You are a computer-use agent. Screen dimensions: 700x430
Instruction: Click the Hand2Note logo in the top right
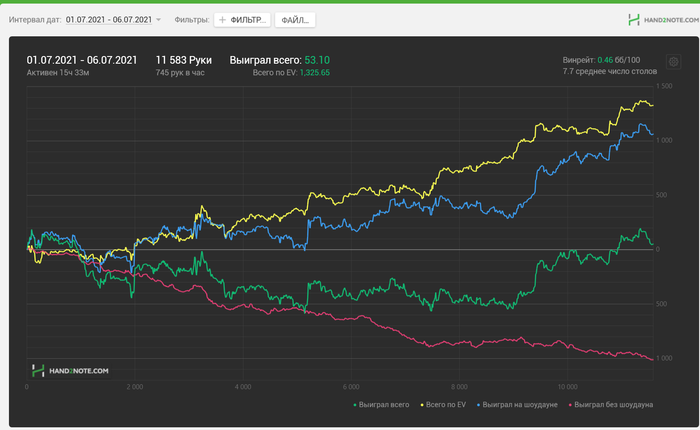point(663,20)
